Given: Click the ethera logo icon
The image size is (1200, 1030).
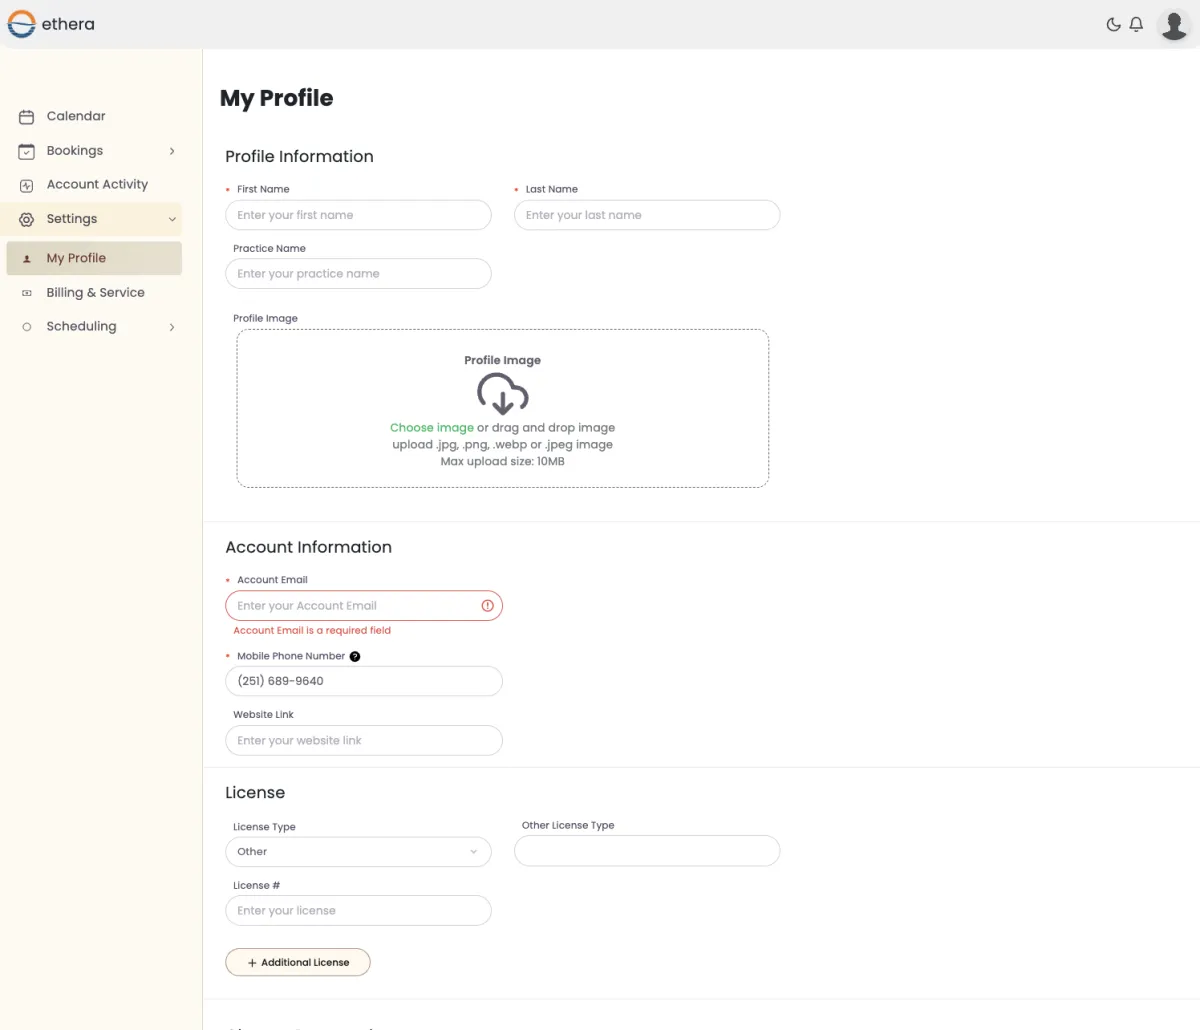Looking at the screenshot, I should point(21,24).
